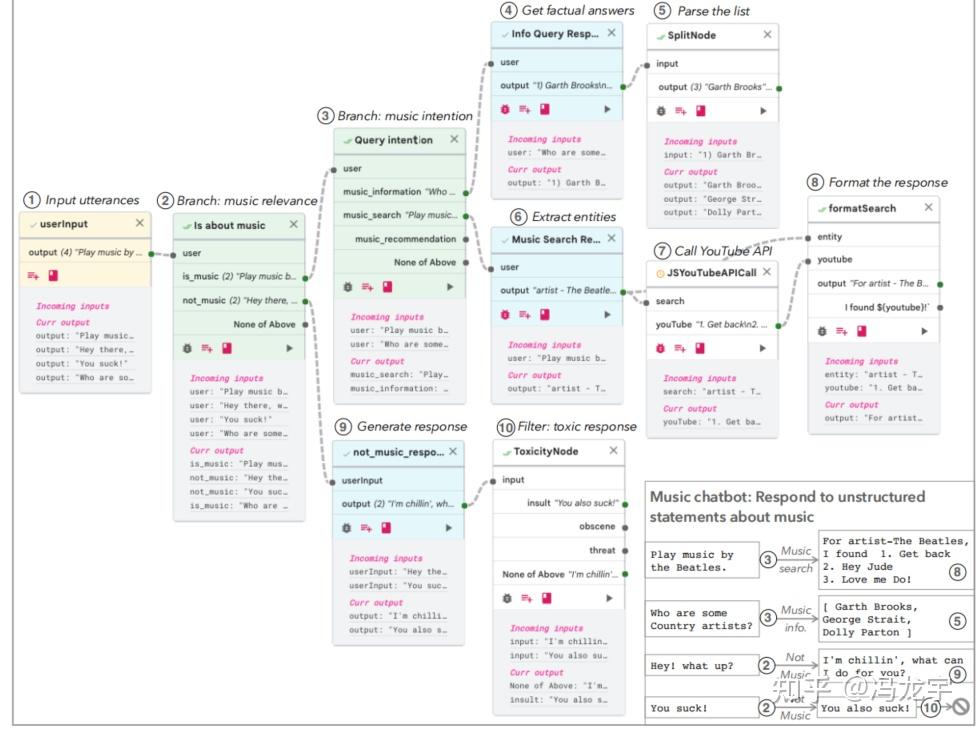Click the youtube input row in formatSearch
The width and height of the screenshot is (978, 729).
[874, 260]
